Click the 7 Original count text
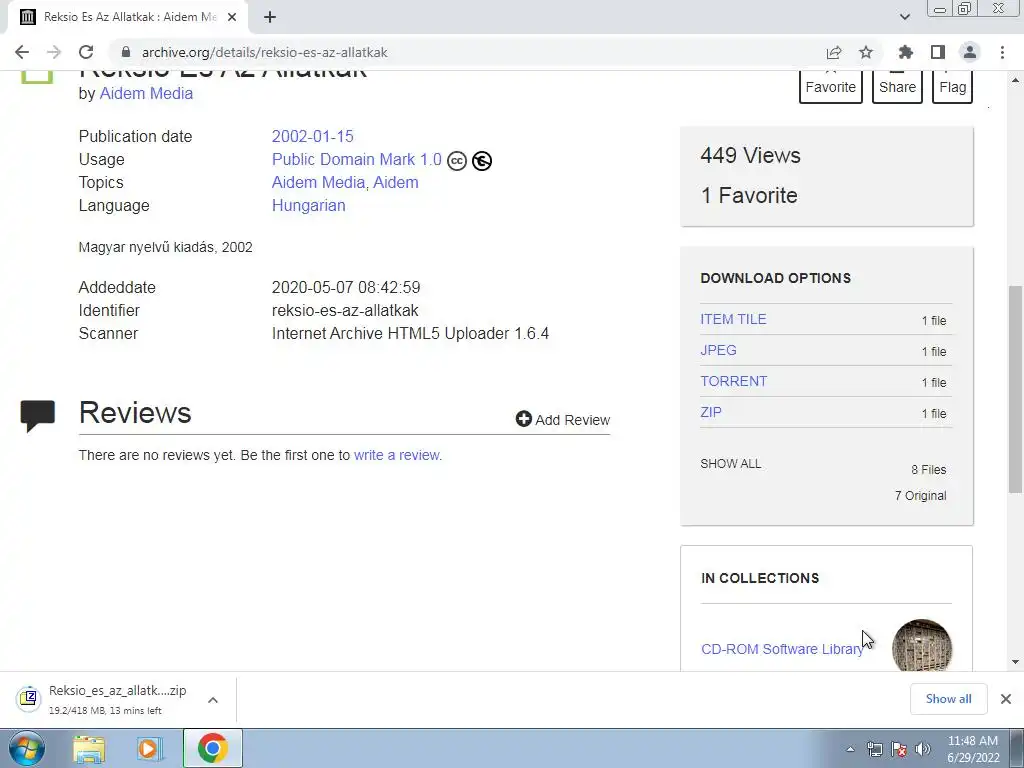Image resolution: width=1024 pixels, height=768 pixels. [920, 496]
